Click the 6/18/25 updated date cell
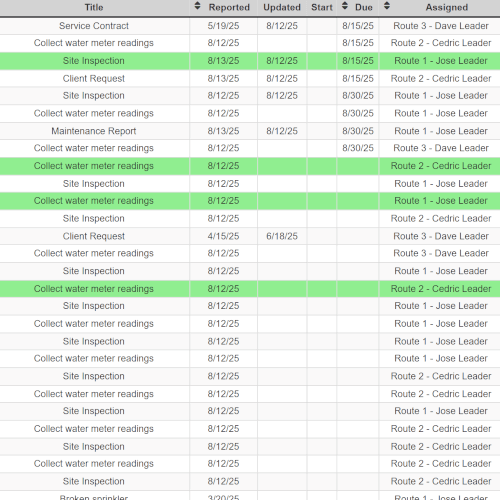Image resolution: width=500 pixels, height=500 pixels. (282, 236)
